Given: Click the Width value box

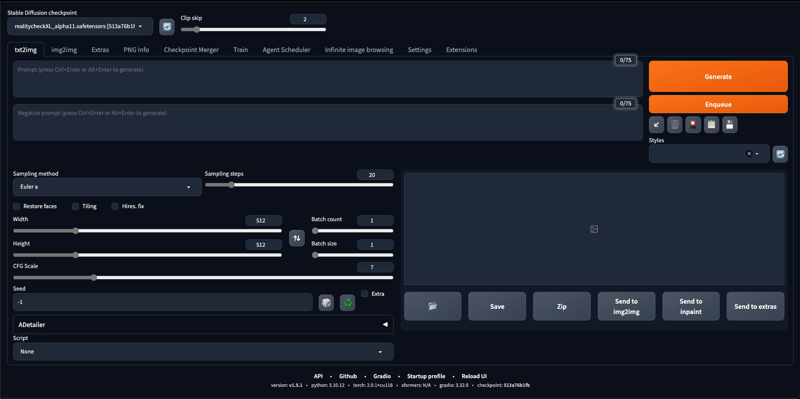Looking at the screenshot, I should pos(264,220).
